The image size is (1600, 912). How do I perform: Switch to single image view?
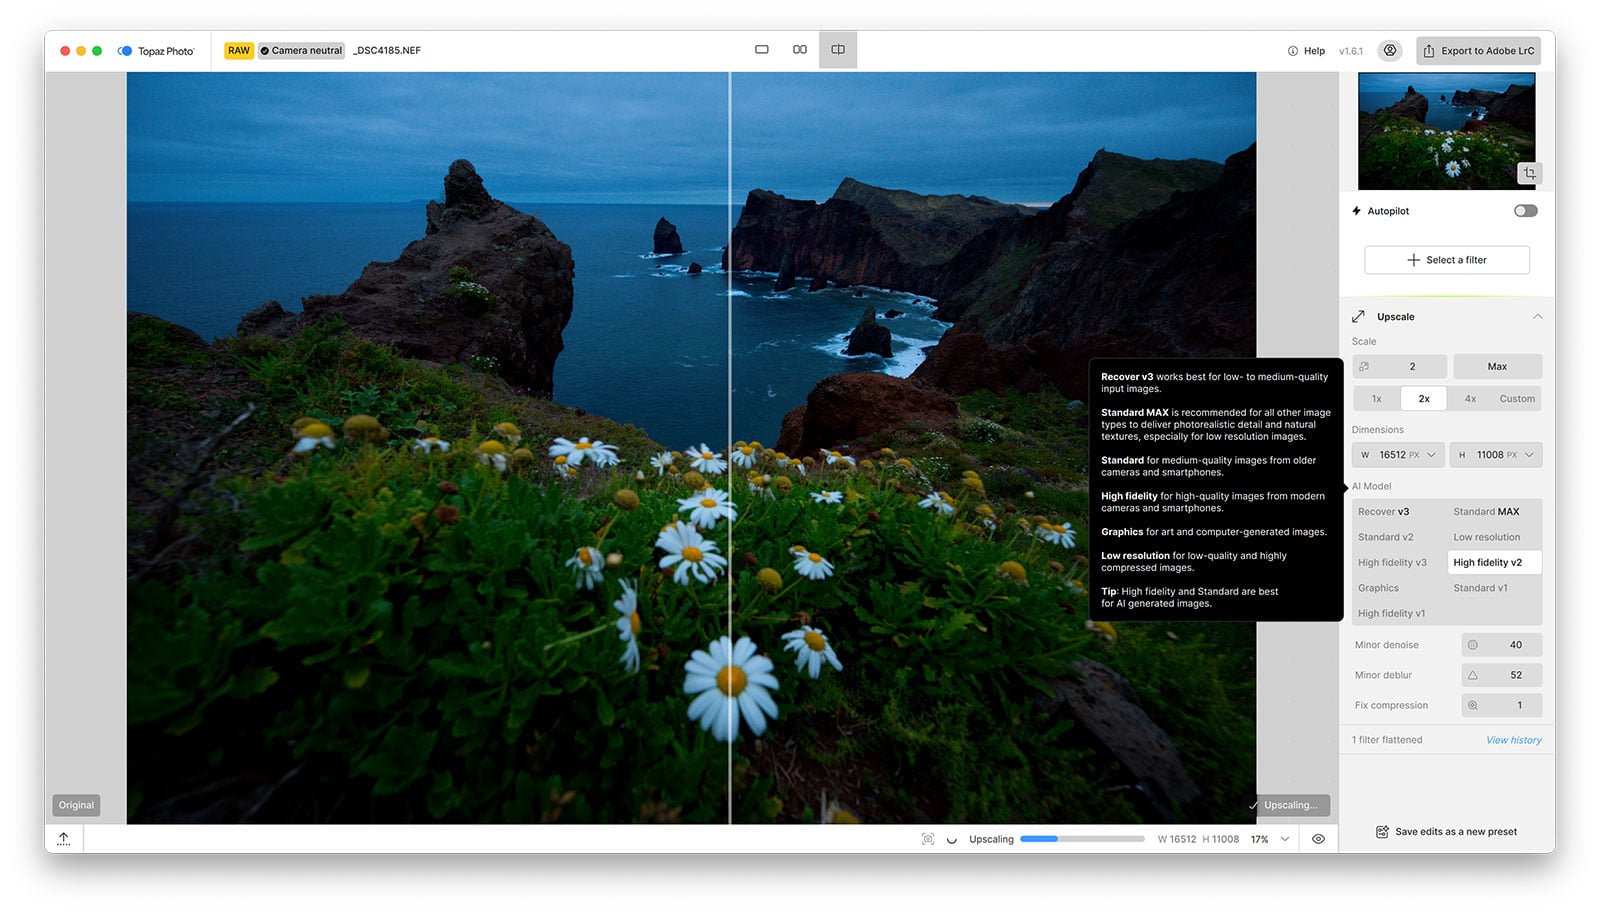[x=762, y=49]
